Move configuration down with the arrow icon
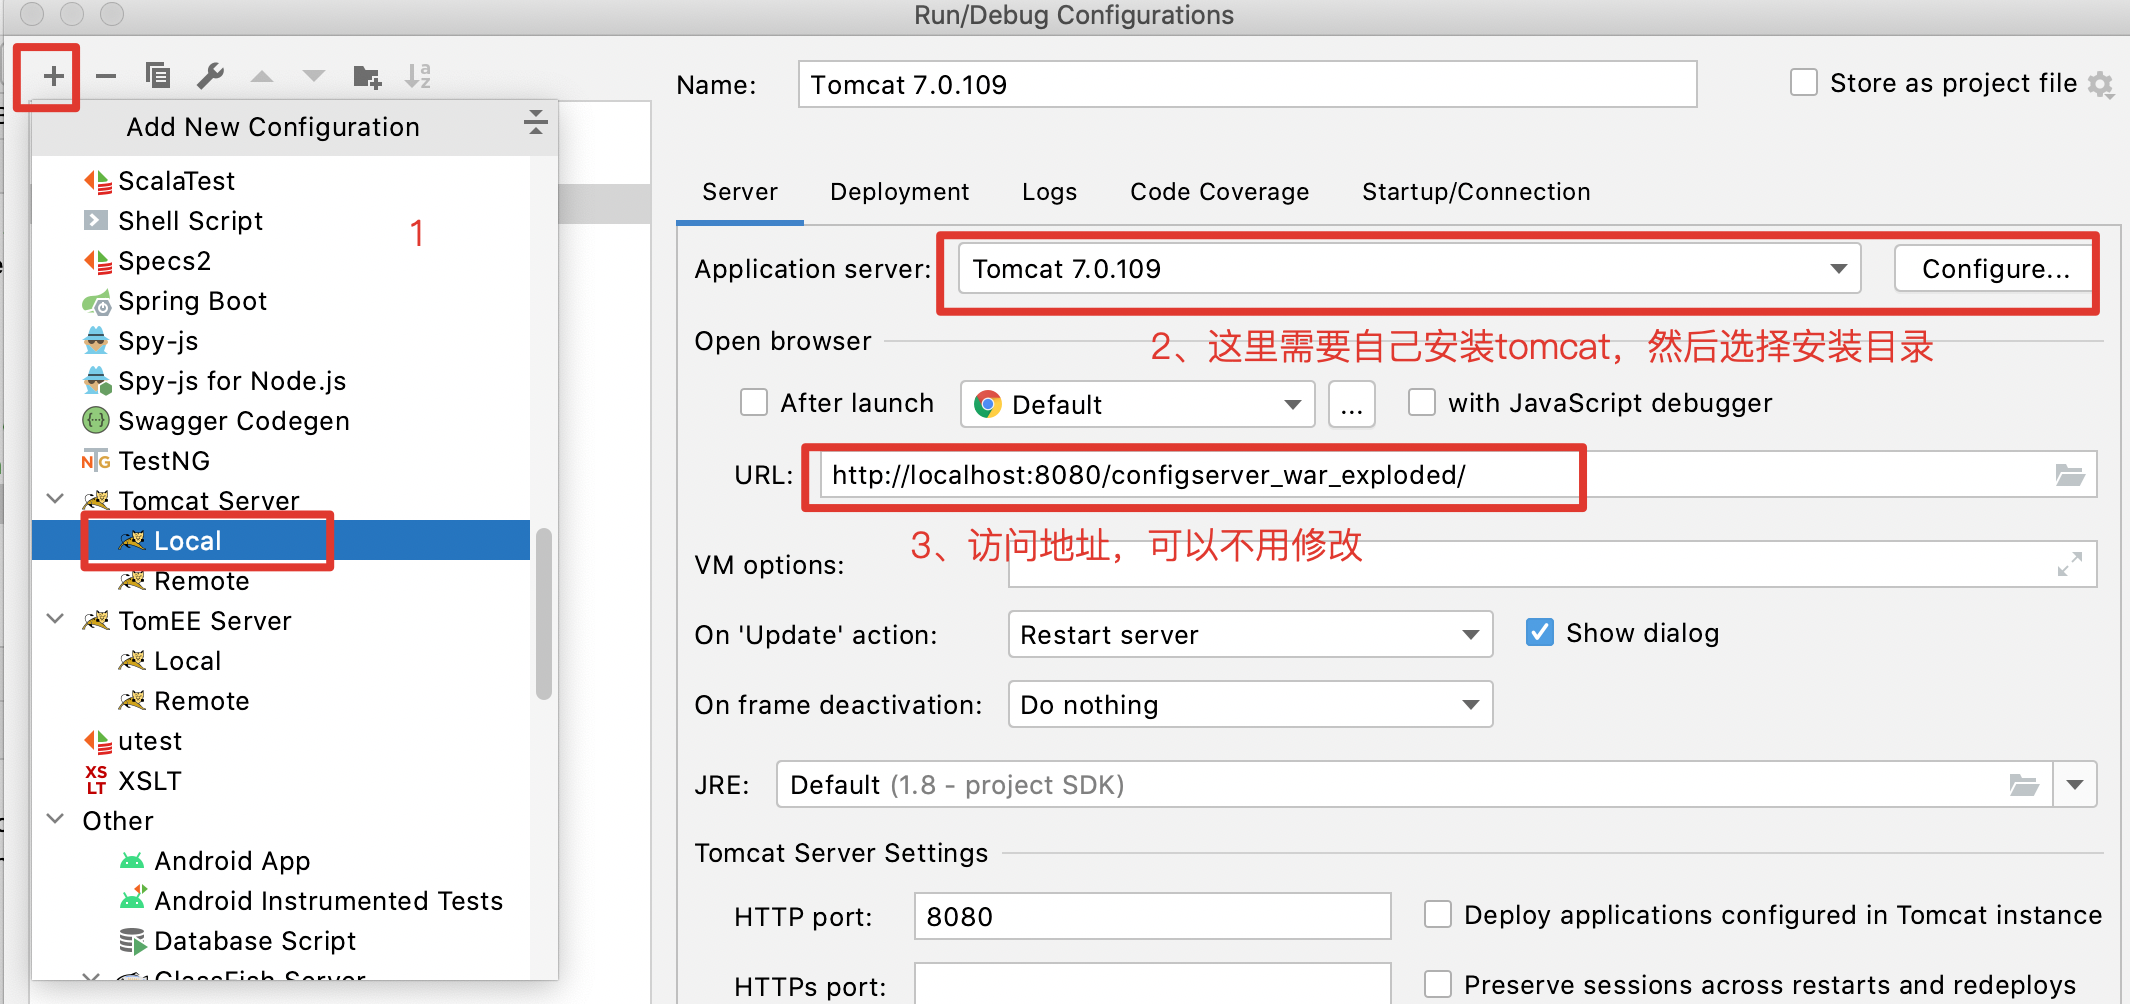Viewport: 2130px width, 1004px height. click(314, 76)
